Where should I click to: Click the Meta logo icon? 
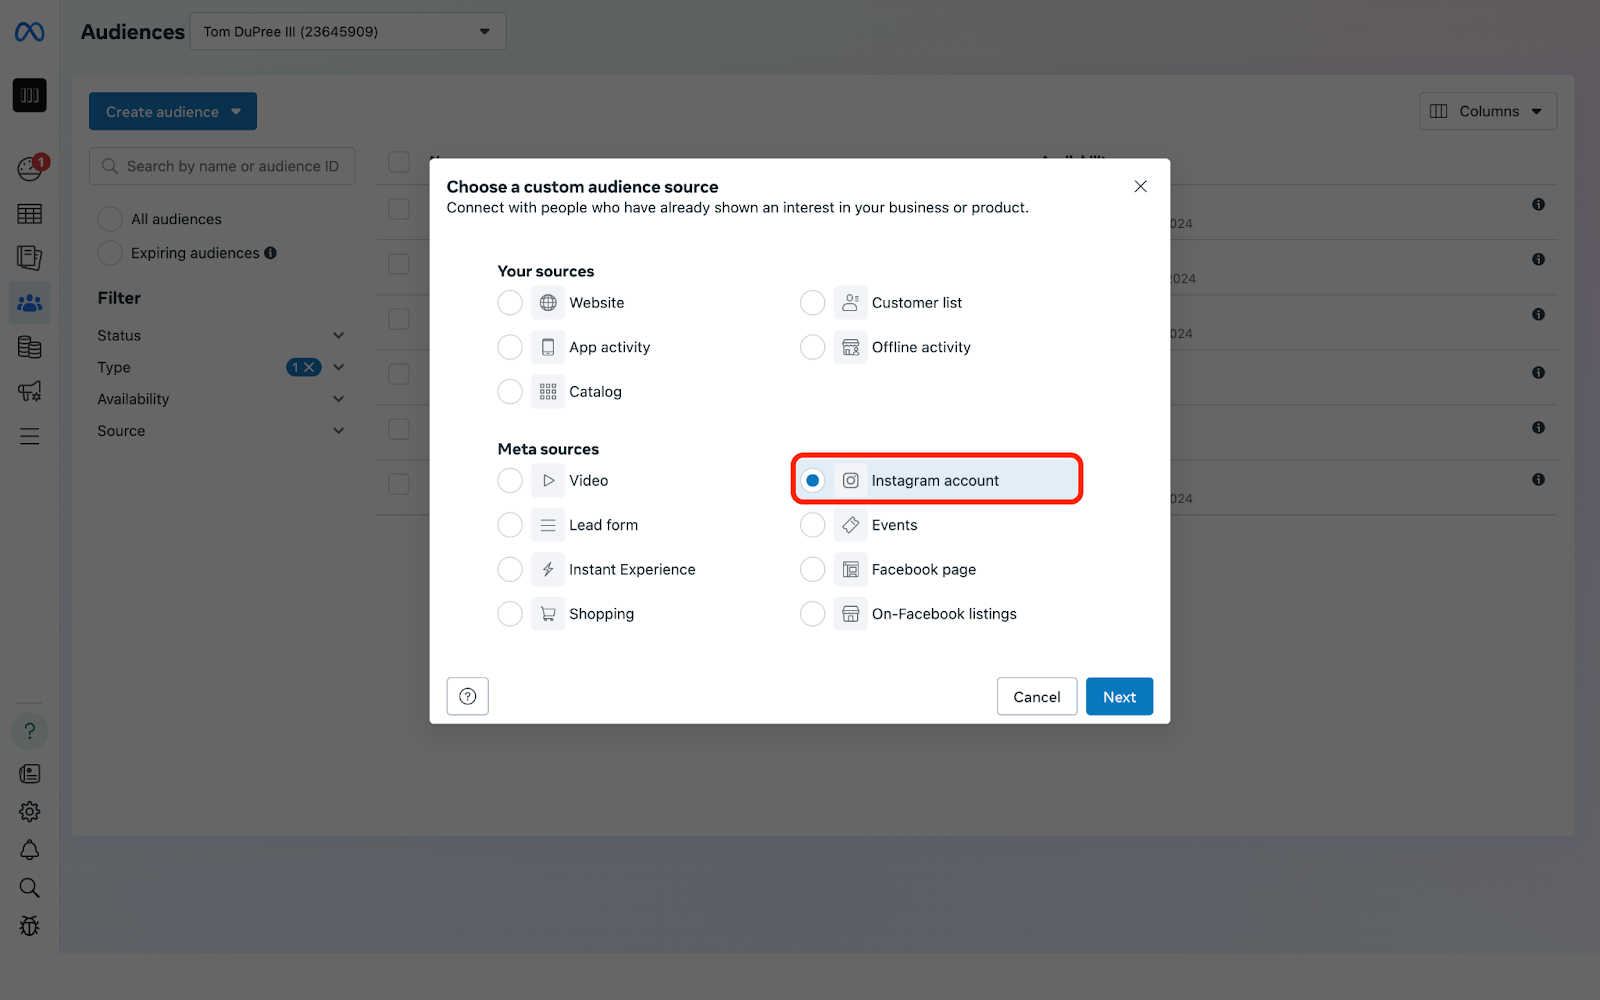(29, 32)
